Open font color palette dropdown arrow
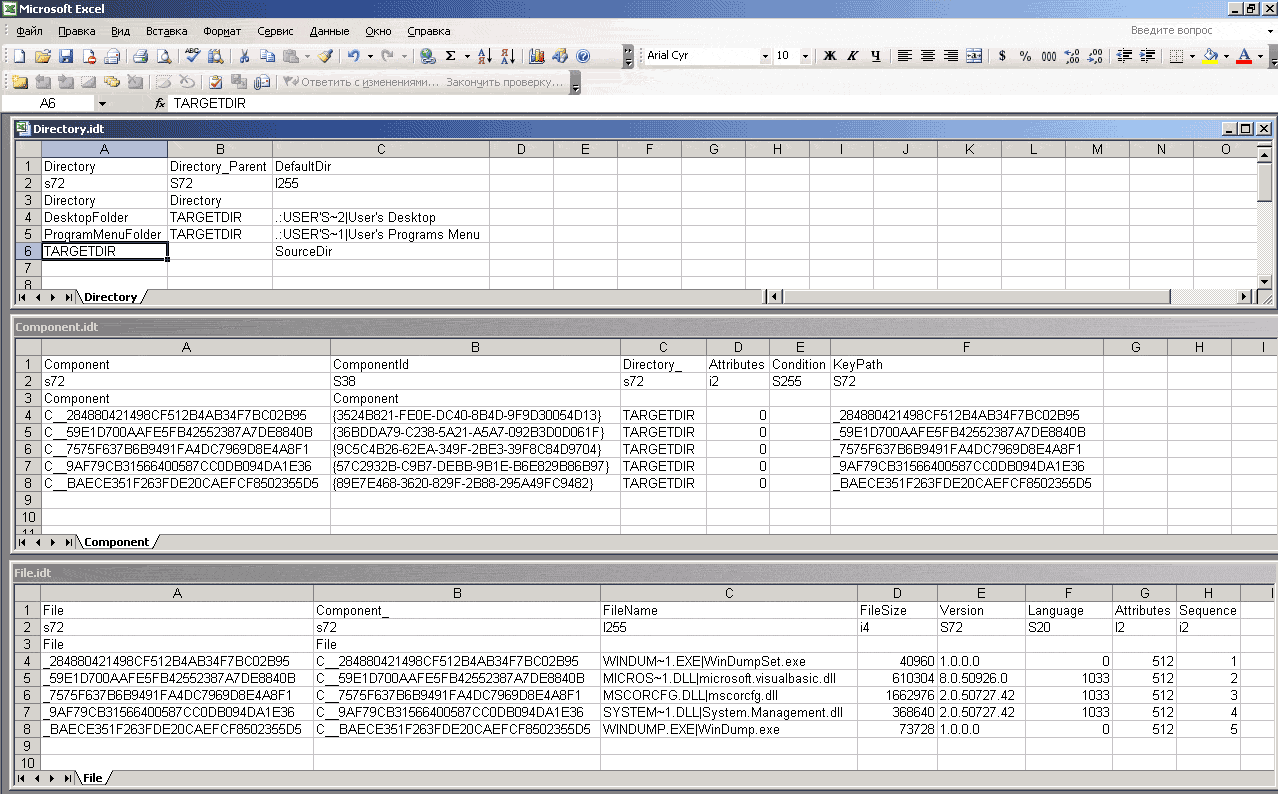The width and height of the screenshot is (1278, 794). [x=1260, y=56]
